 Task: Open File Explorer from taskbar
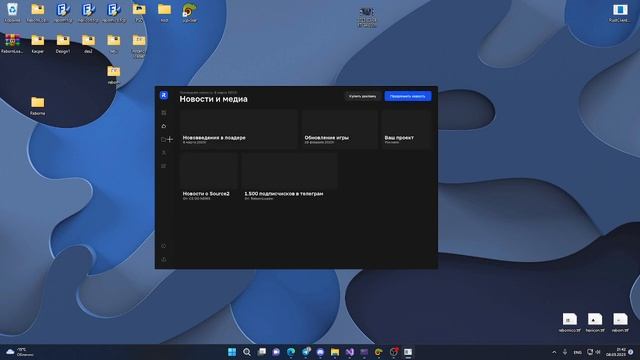335,352
